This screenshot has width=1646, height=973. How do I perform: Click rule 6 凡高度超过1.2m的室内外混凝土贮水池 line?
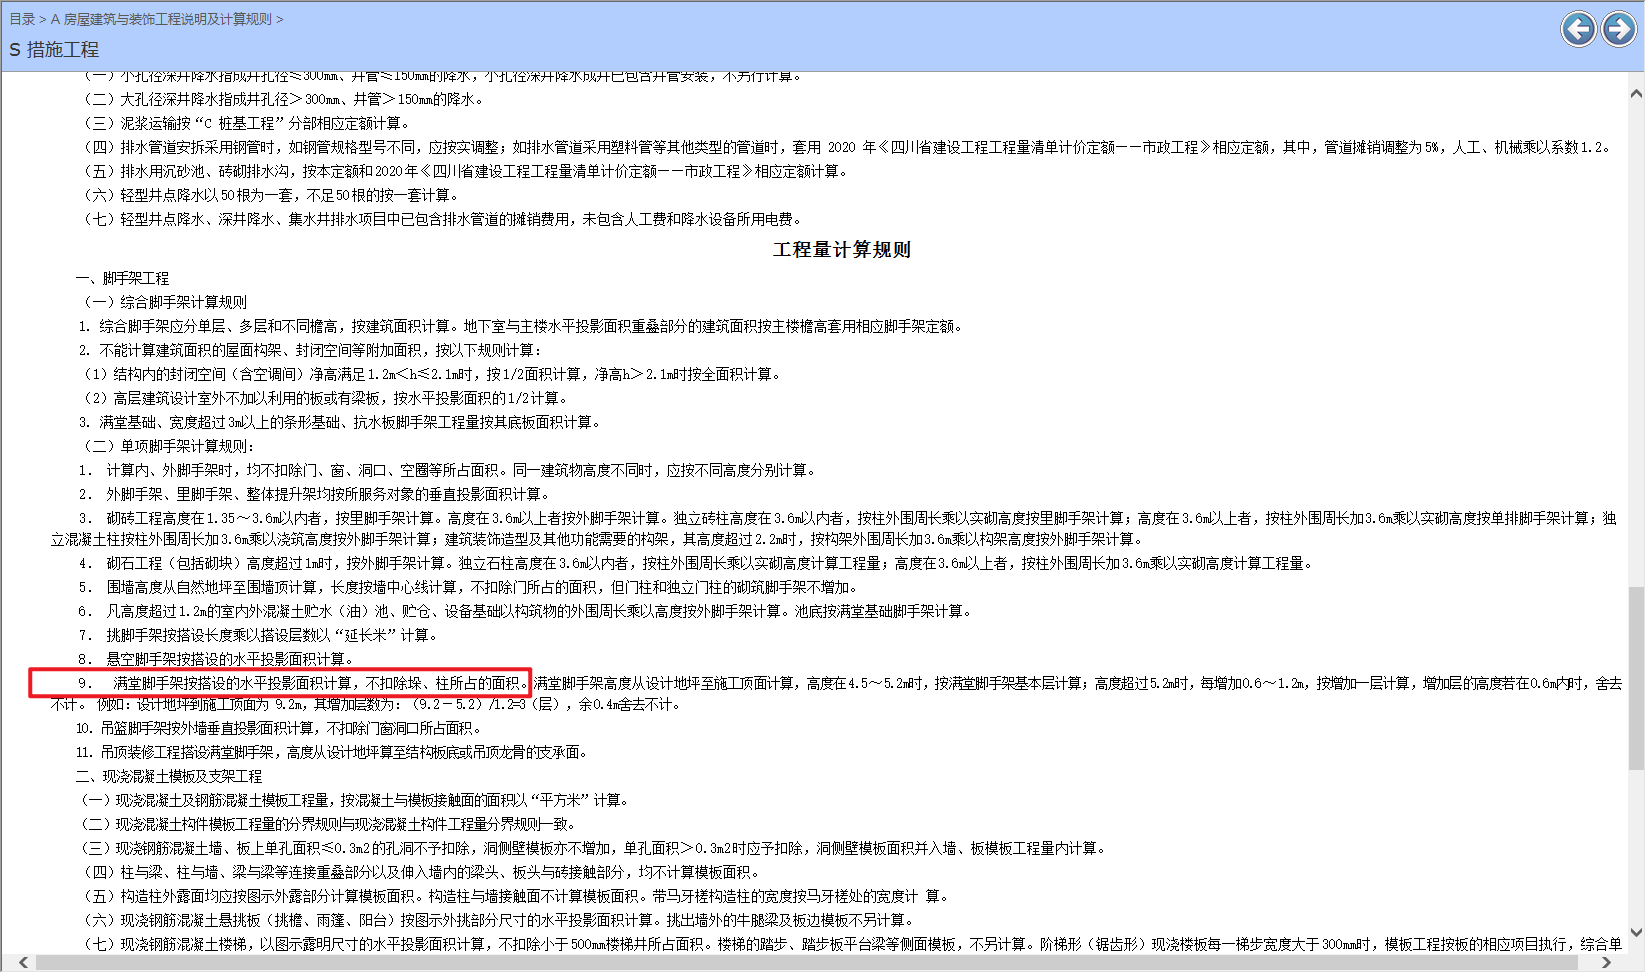pos(524,611)
